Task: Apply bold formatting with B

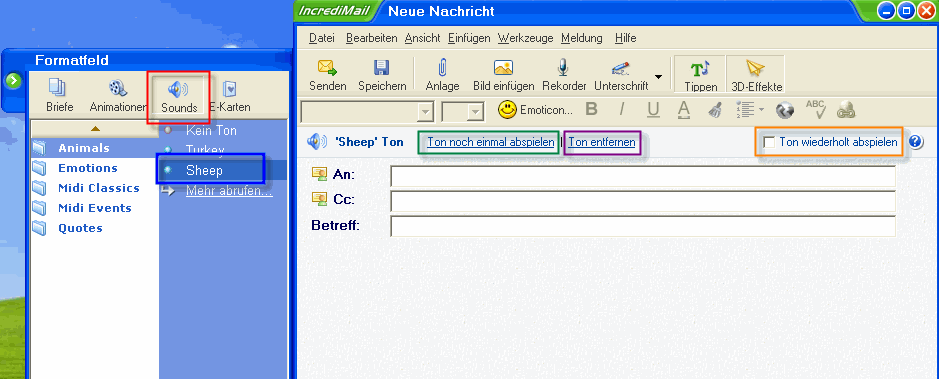Action: tap(592, 110)
